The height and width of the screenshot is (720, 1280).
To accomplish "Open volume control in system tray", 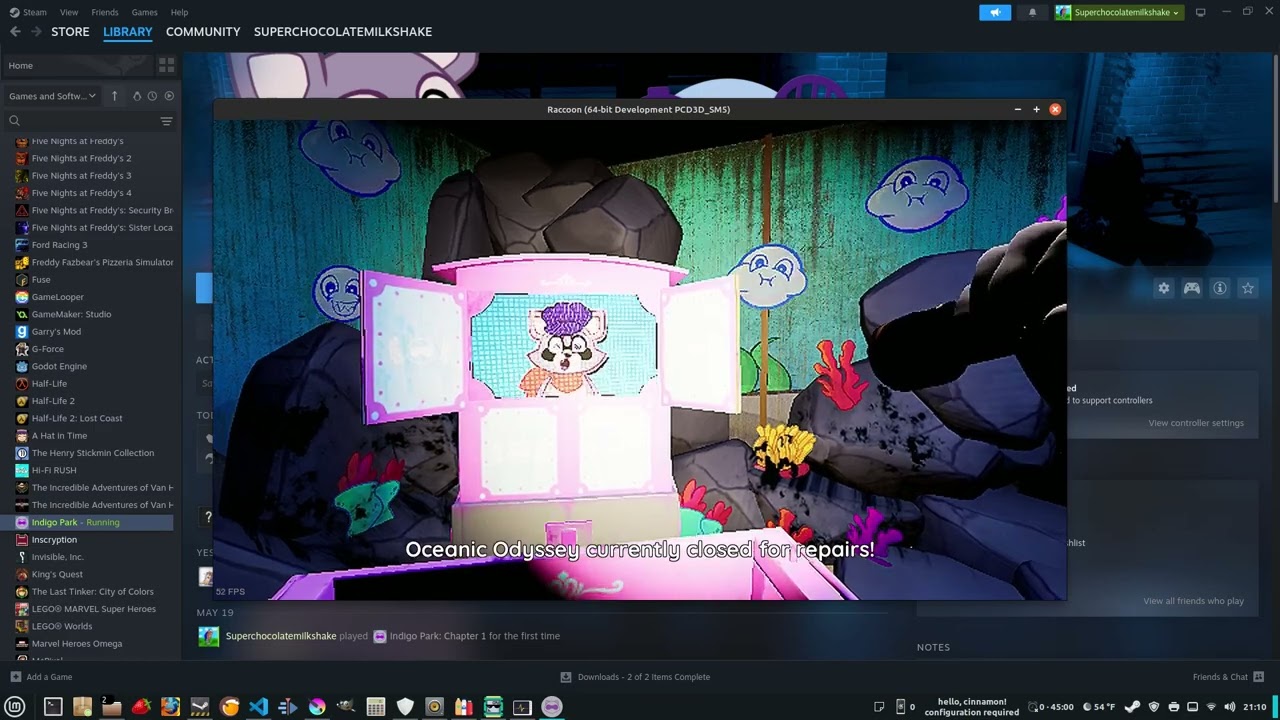I will (x=1230, y=707).
